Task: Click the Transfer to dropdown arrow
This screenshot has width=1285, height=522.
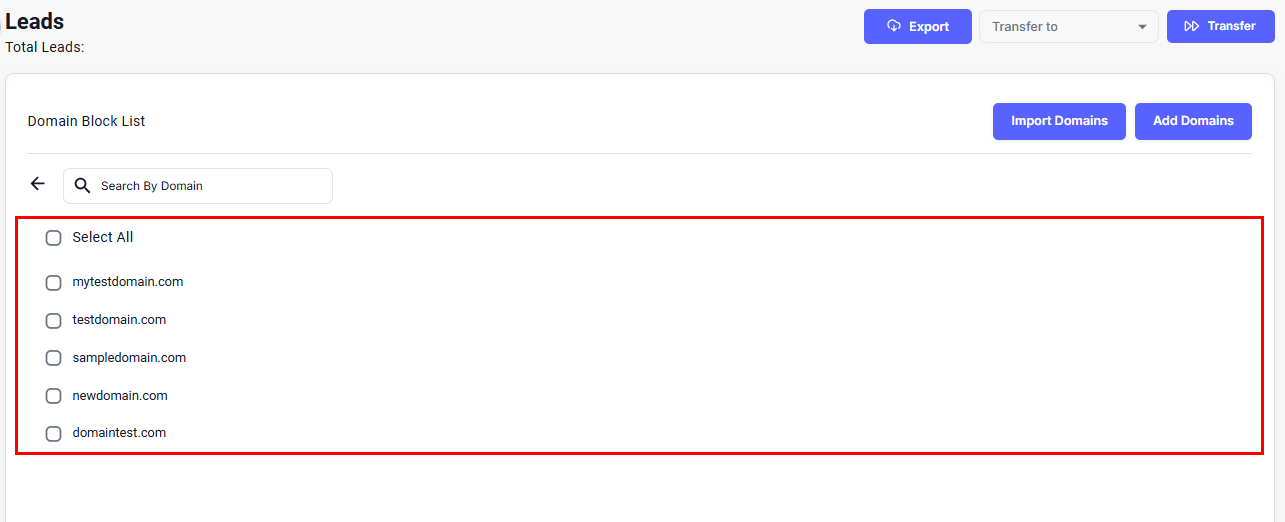Action: (x=1142, y=27)
